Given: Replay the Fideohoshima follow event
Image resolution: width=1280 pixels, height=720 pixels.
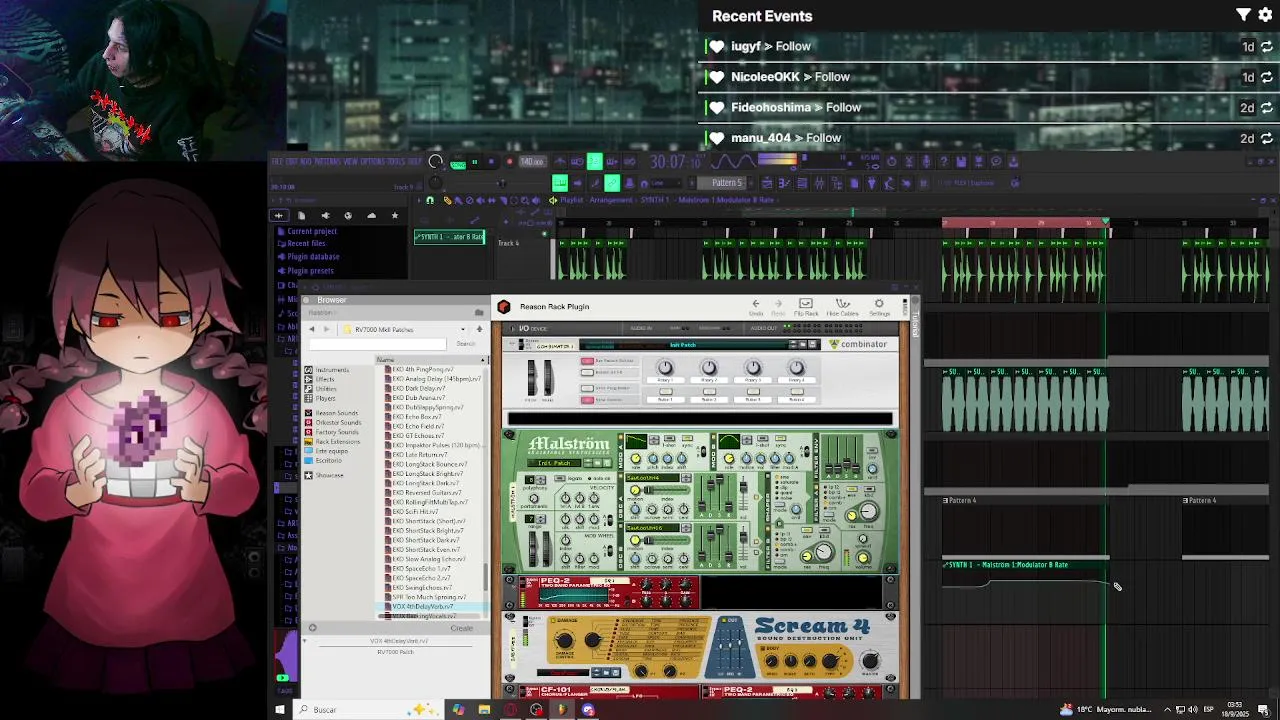Looking at the screenshot, I should coord(1267,108).
